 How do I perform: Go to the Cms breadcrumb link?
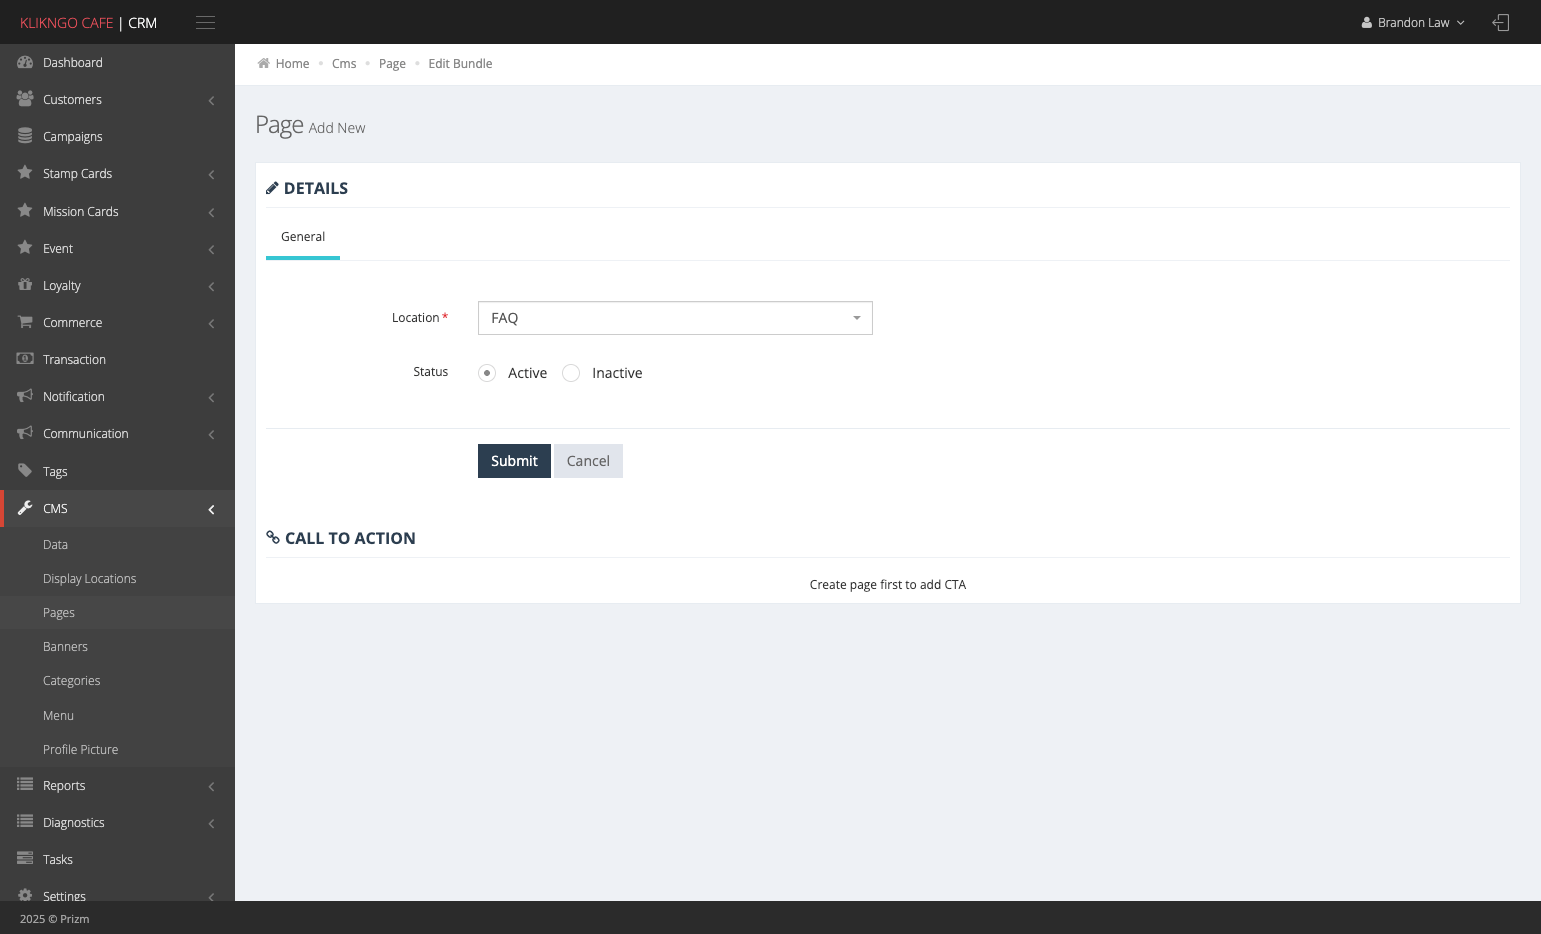344,63
